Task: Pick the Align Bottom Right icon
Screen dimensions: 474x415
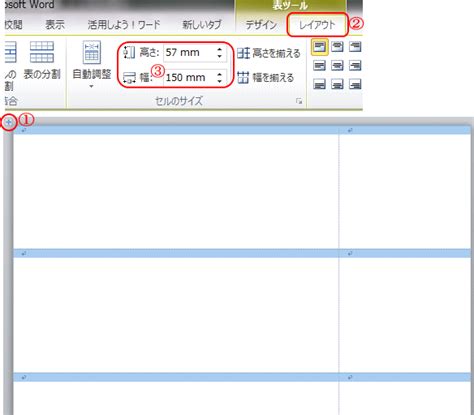Action: pos(355,84)
